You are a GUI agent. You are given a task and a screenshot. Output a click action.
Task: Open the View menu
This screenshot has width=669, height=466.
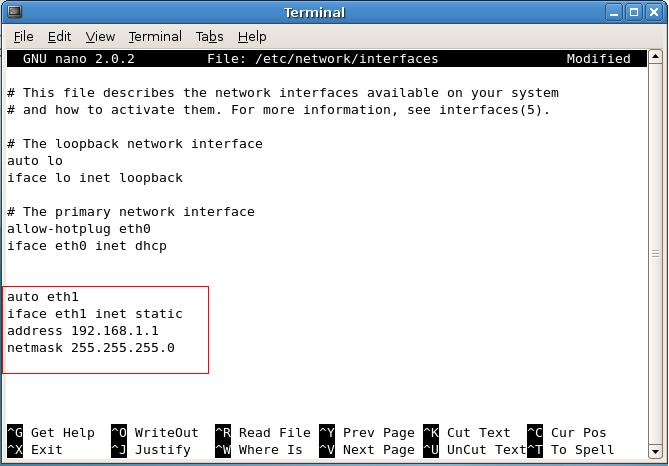(x=100, y=37)
